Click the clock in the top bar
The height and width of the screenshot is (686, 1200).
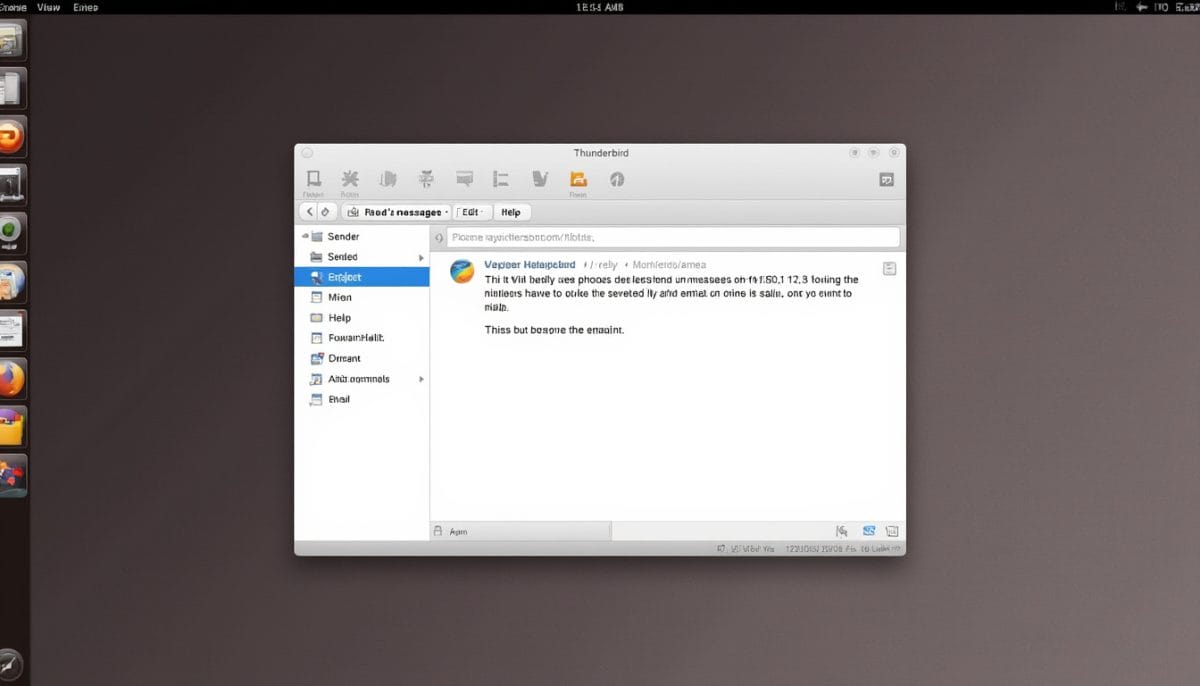coord(601,7)
